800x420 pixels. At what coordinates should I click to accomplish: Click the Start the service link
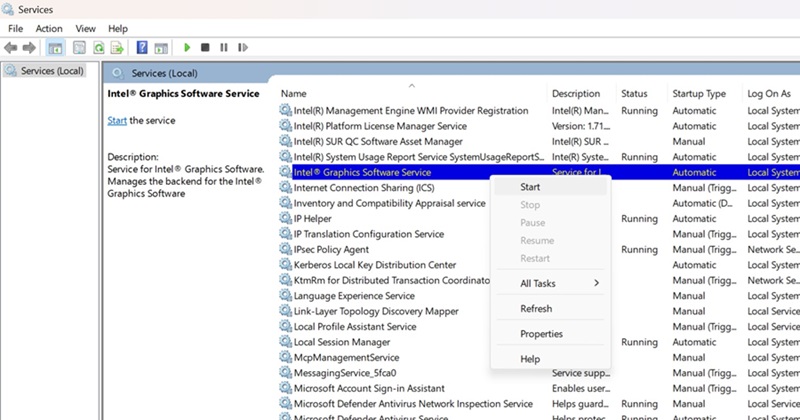coord(117,120)
